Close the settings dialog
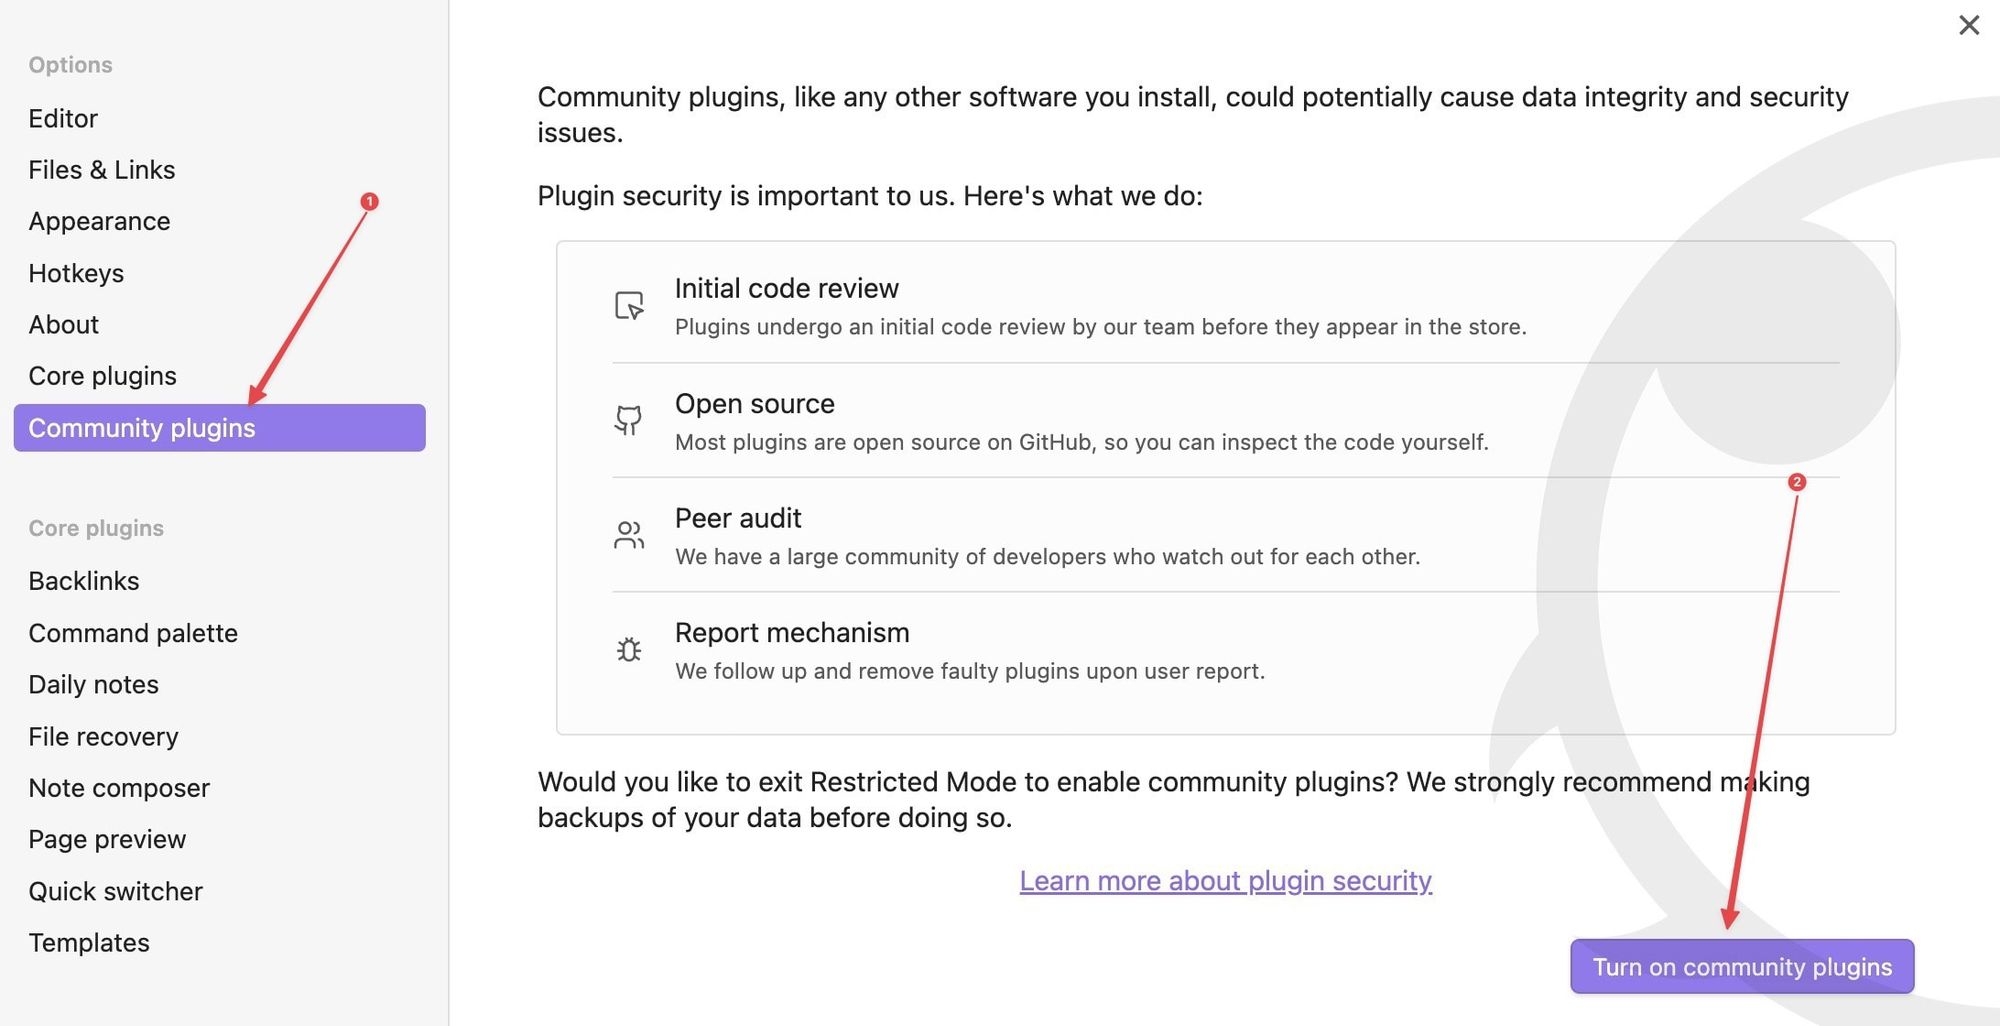2000x1026 pixels. tap(1968, 25)
